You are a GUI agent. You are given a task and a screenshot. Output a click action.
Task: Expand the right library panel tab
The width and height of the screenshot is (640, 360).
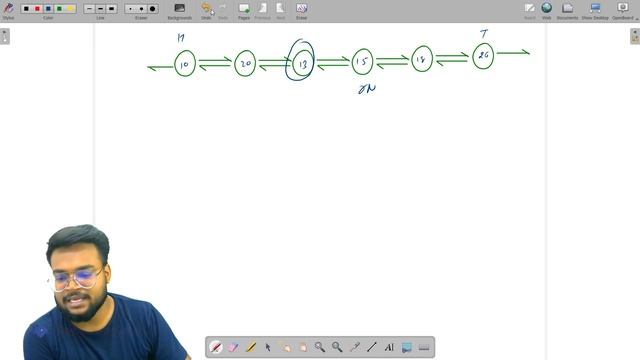coord(635,36)
